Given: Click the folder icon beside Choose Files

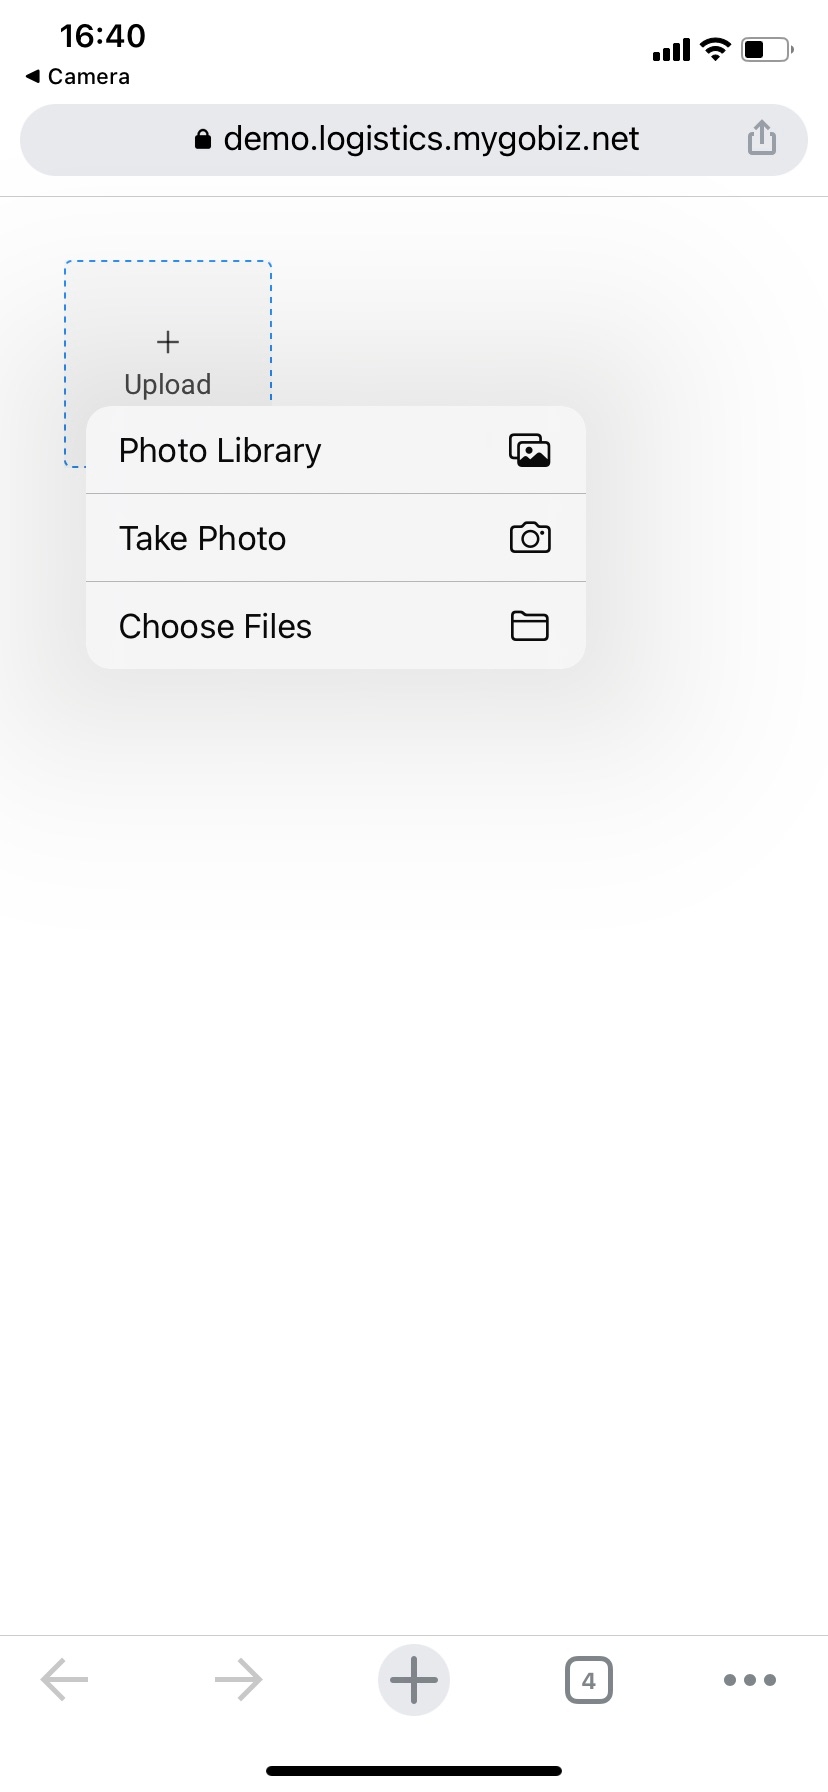Looking at the screenshot, I should pos(529,626).
